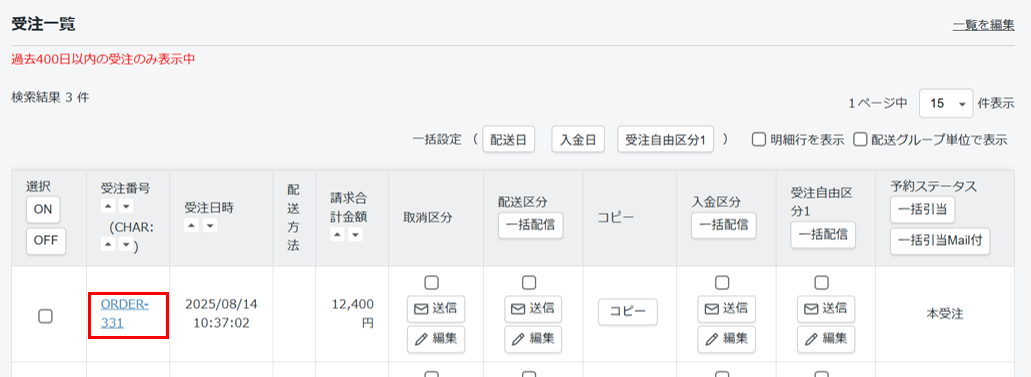Enable the 明細行を表示 checkbox
Screen dimensions: 1031x377
coord(758,139)
